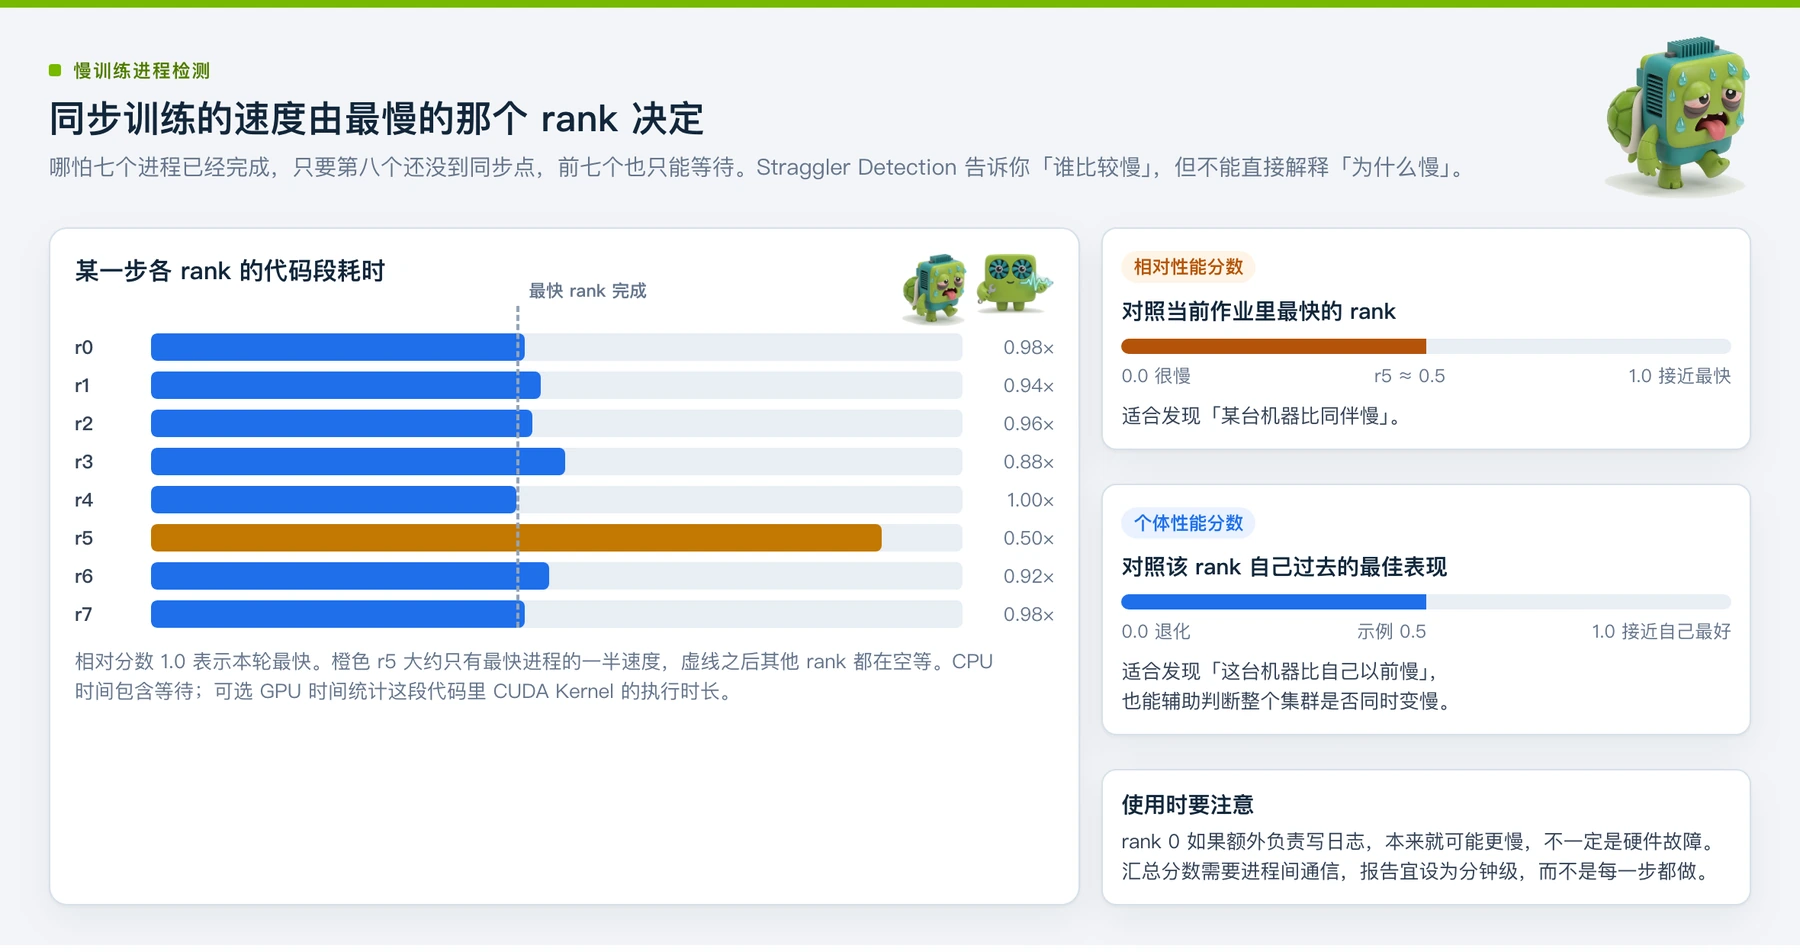The height and width of the screenshot is (952, 1800).
Task: Click the green square bullet beside 慢训练进程检测
Action: pyautogui.click(x=55, y=70)
